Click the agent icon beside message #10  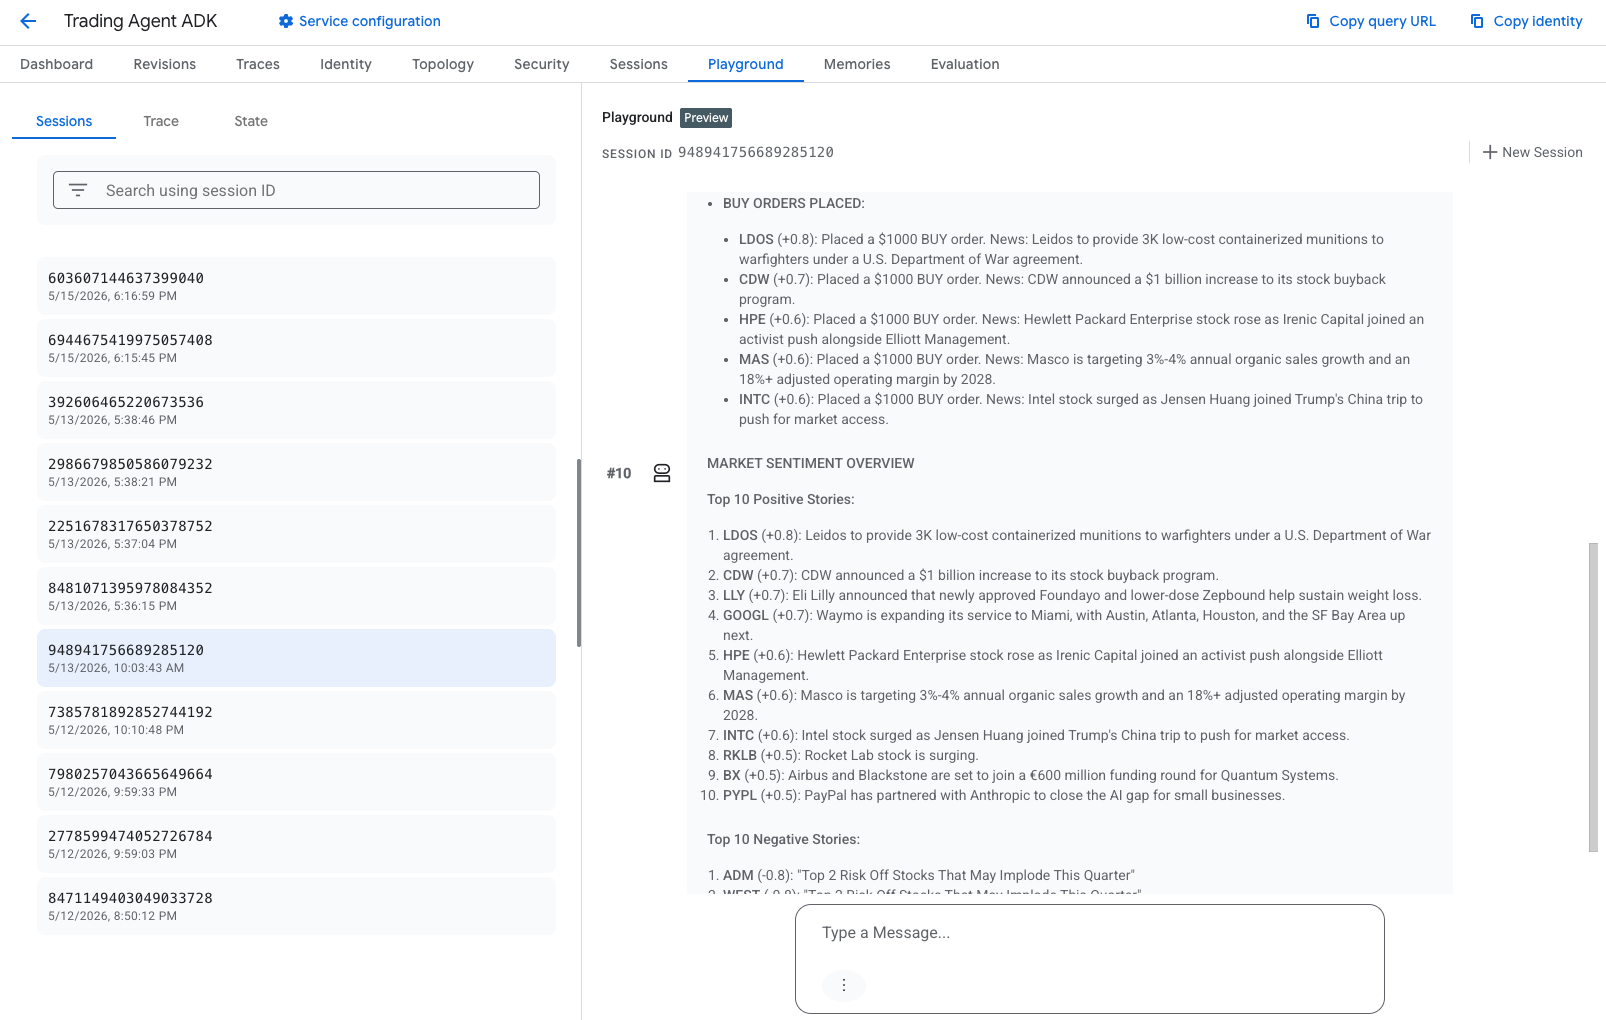tap(662, 473)
